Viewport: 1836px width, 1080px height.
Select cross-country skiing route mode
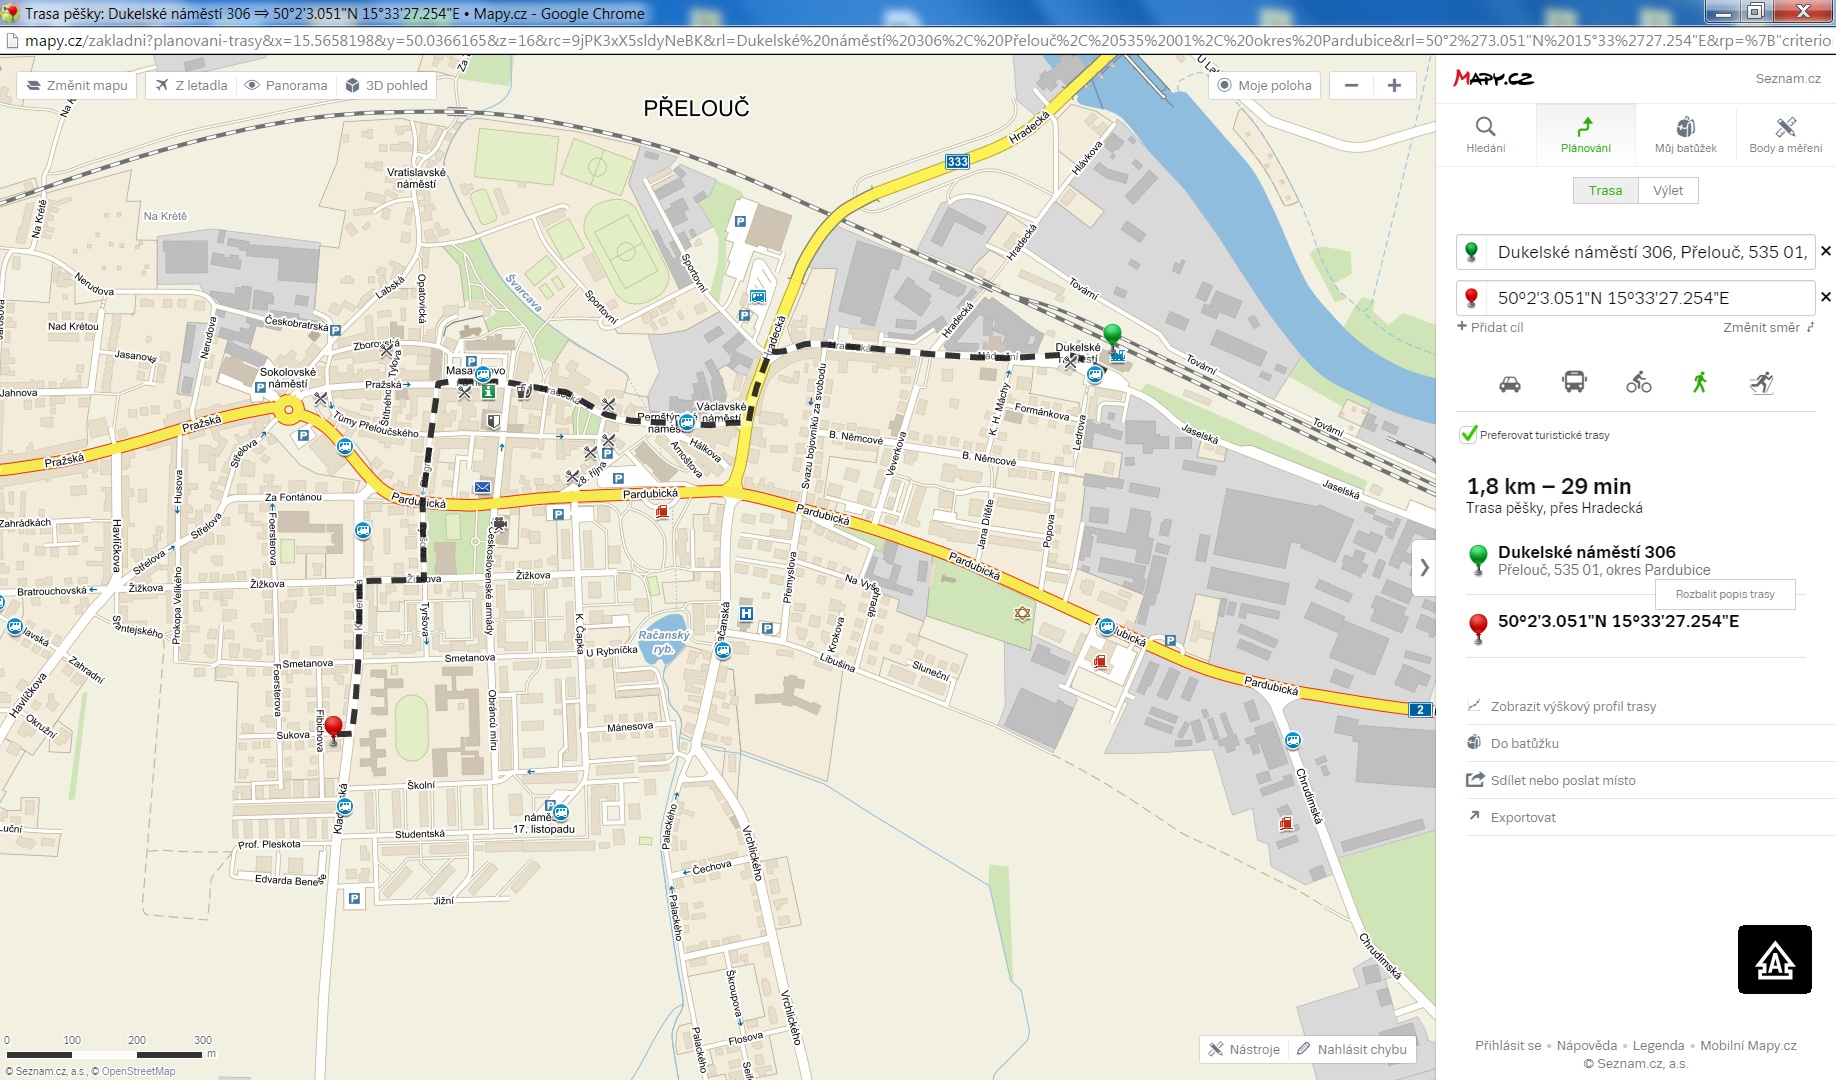(x=1761, y=382)
